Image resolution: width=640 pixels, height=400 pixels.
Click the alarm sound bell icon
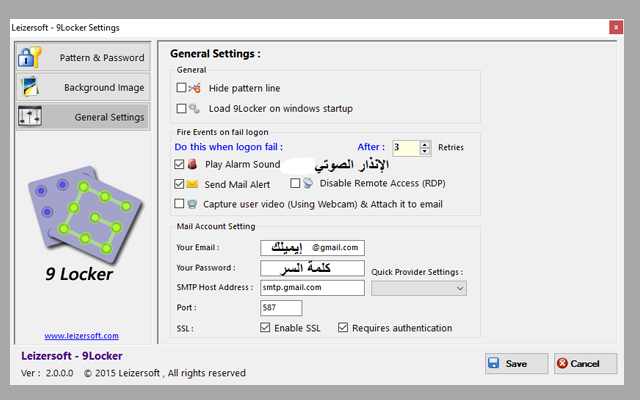pos(194,164)
